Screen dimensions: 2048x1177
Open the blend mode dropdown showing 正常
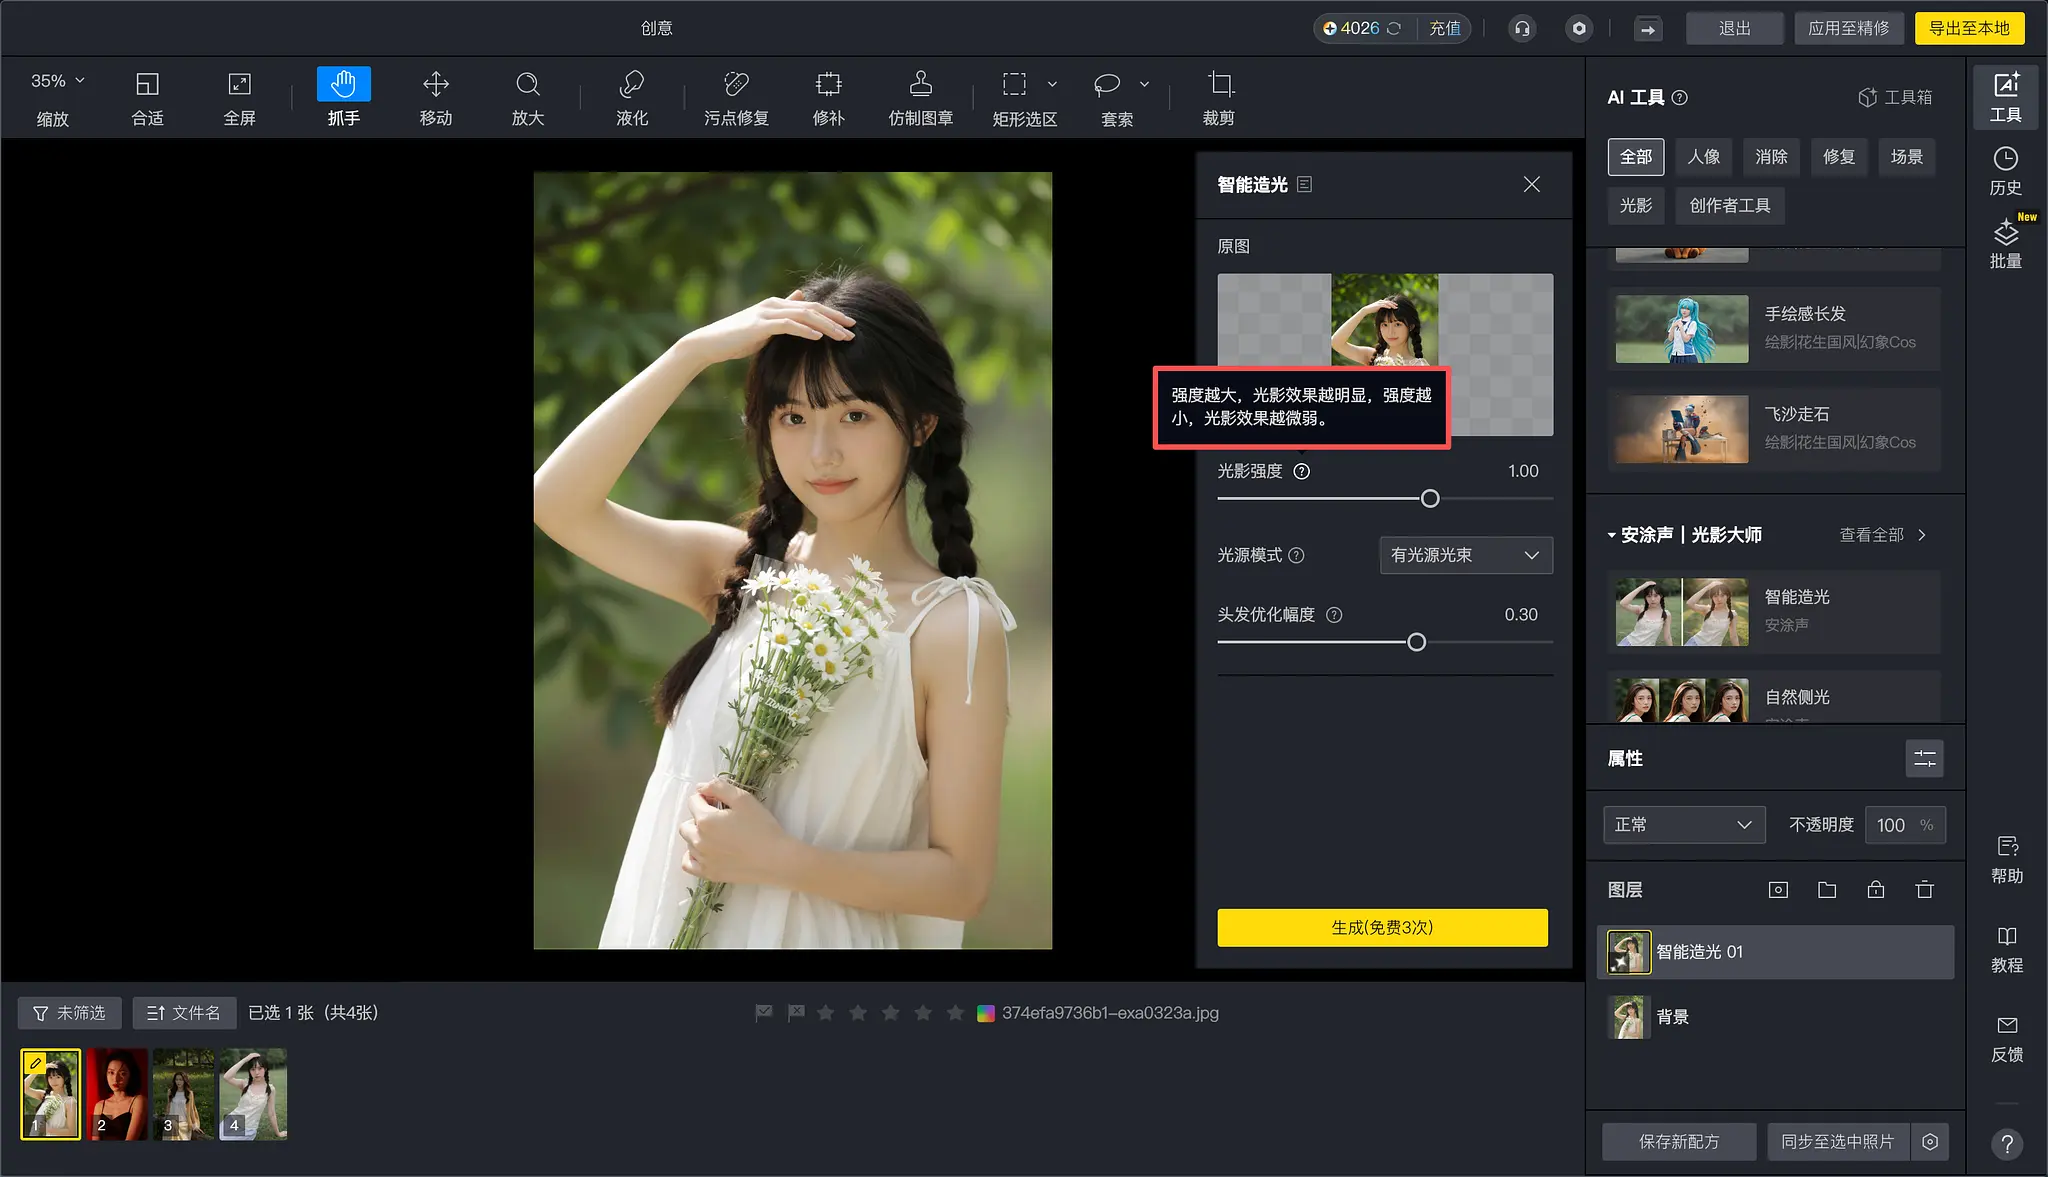[1683, 824]
